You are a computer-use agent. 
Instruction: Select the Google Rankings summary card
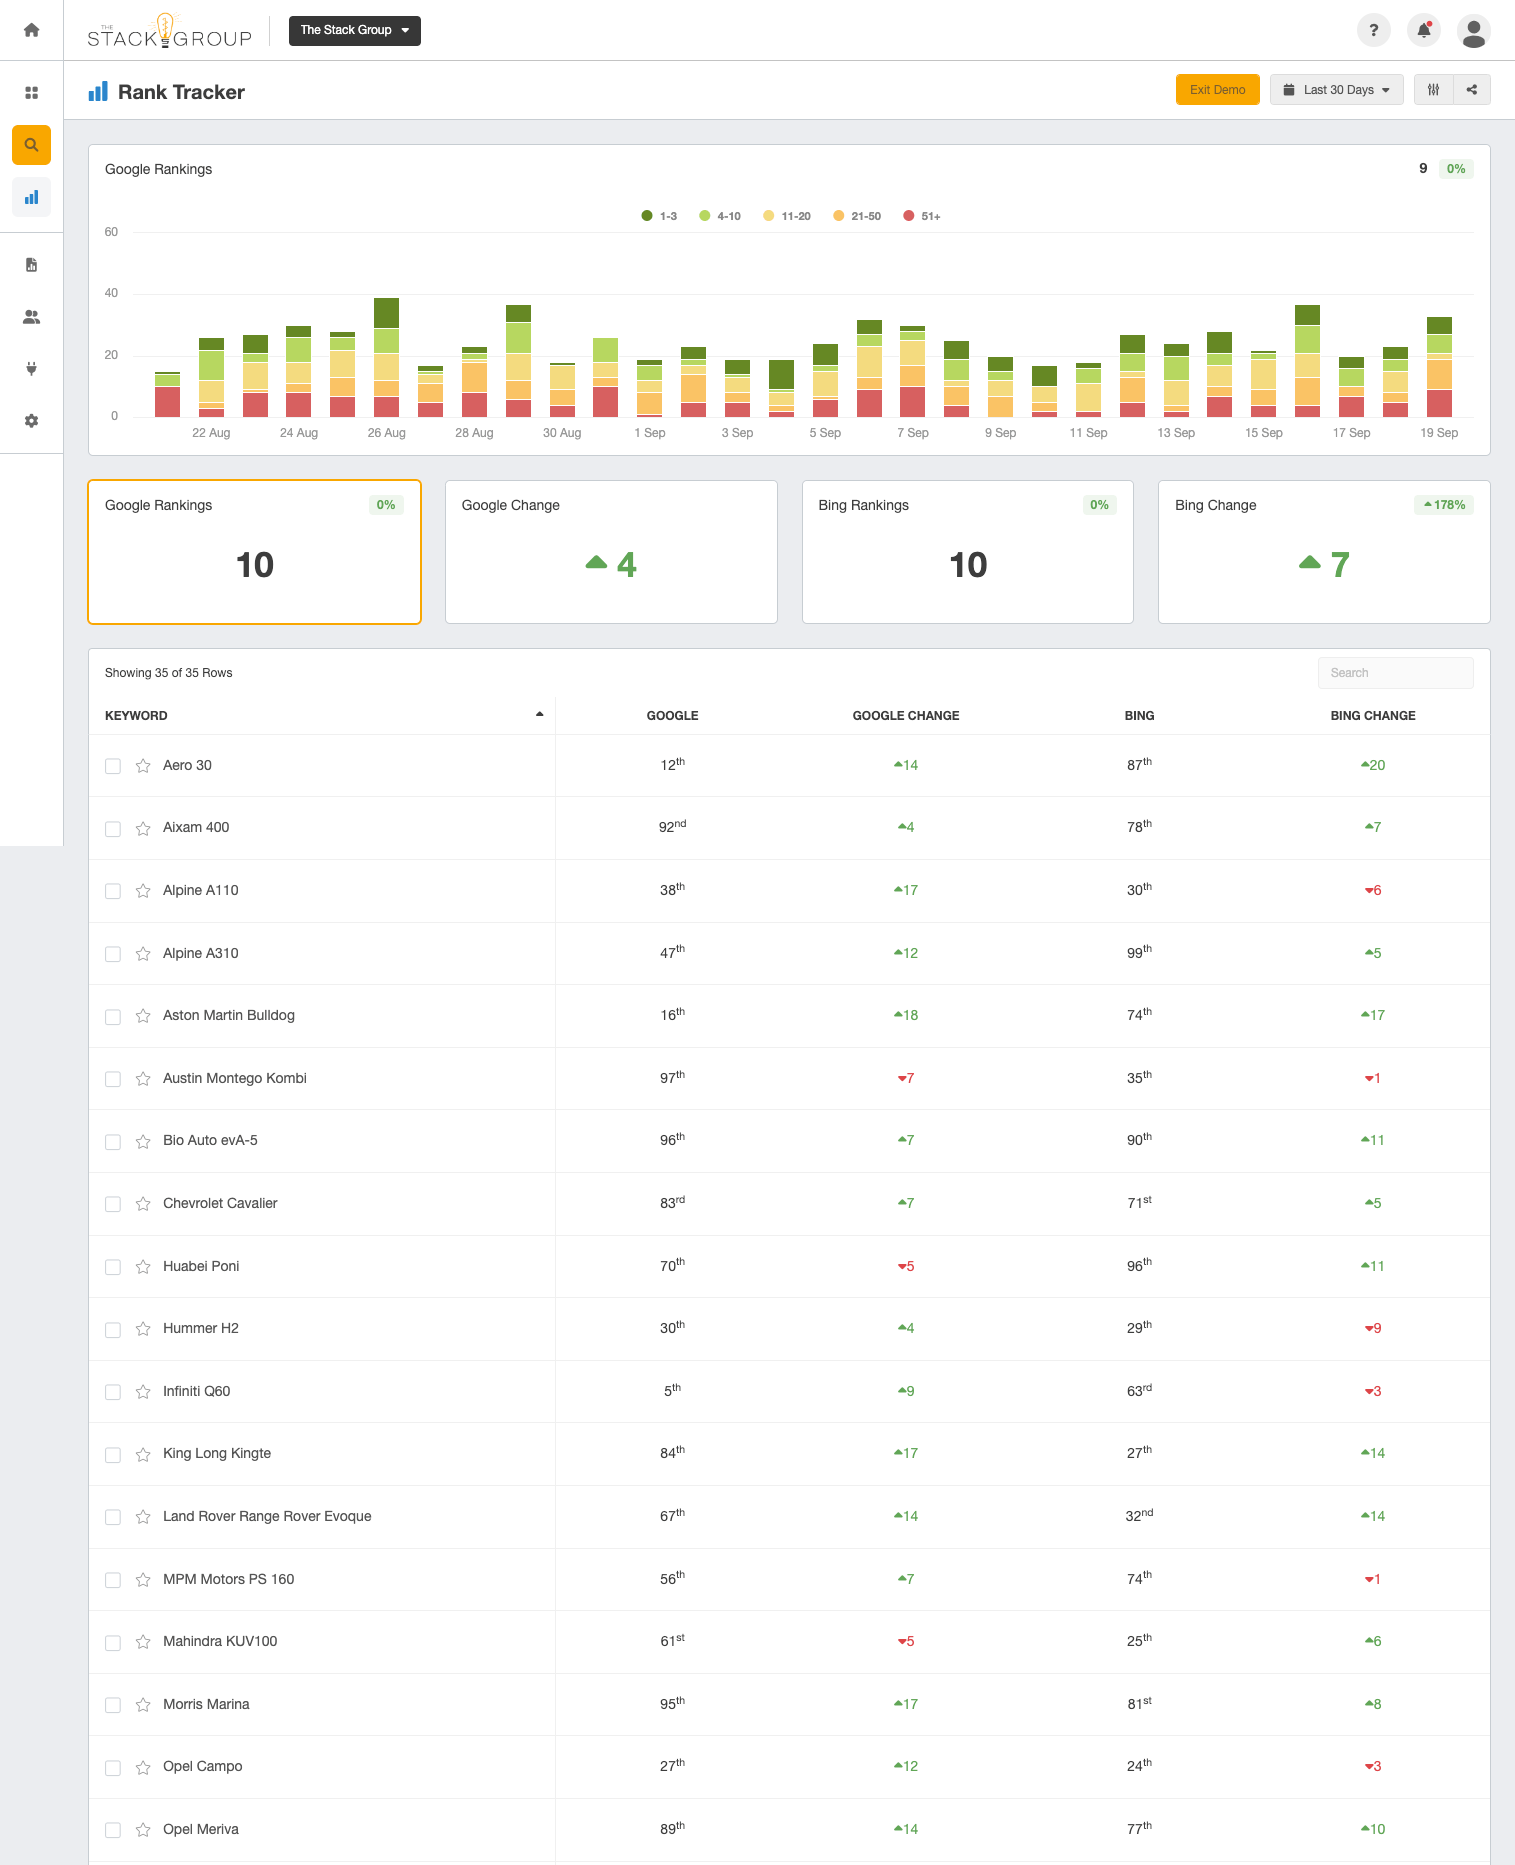point(254,552)
